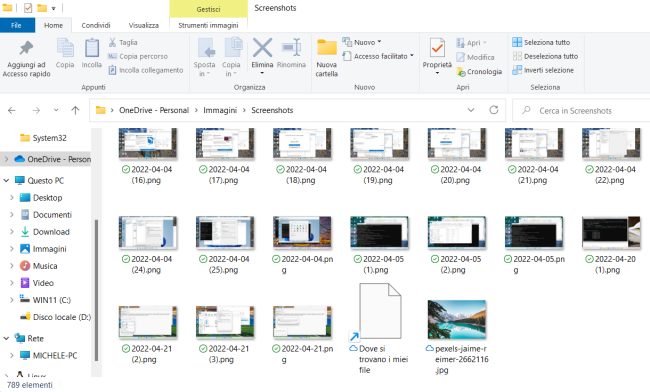The height and width of the screenshot is (392, 650).
Task: Select thumbnail 2022-04-04 (16).png
Action: [x=148, y=143]
